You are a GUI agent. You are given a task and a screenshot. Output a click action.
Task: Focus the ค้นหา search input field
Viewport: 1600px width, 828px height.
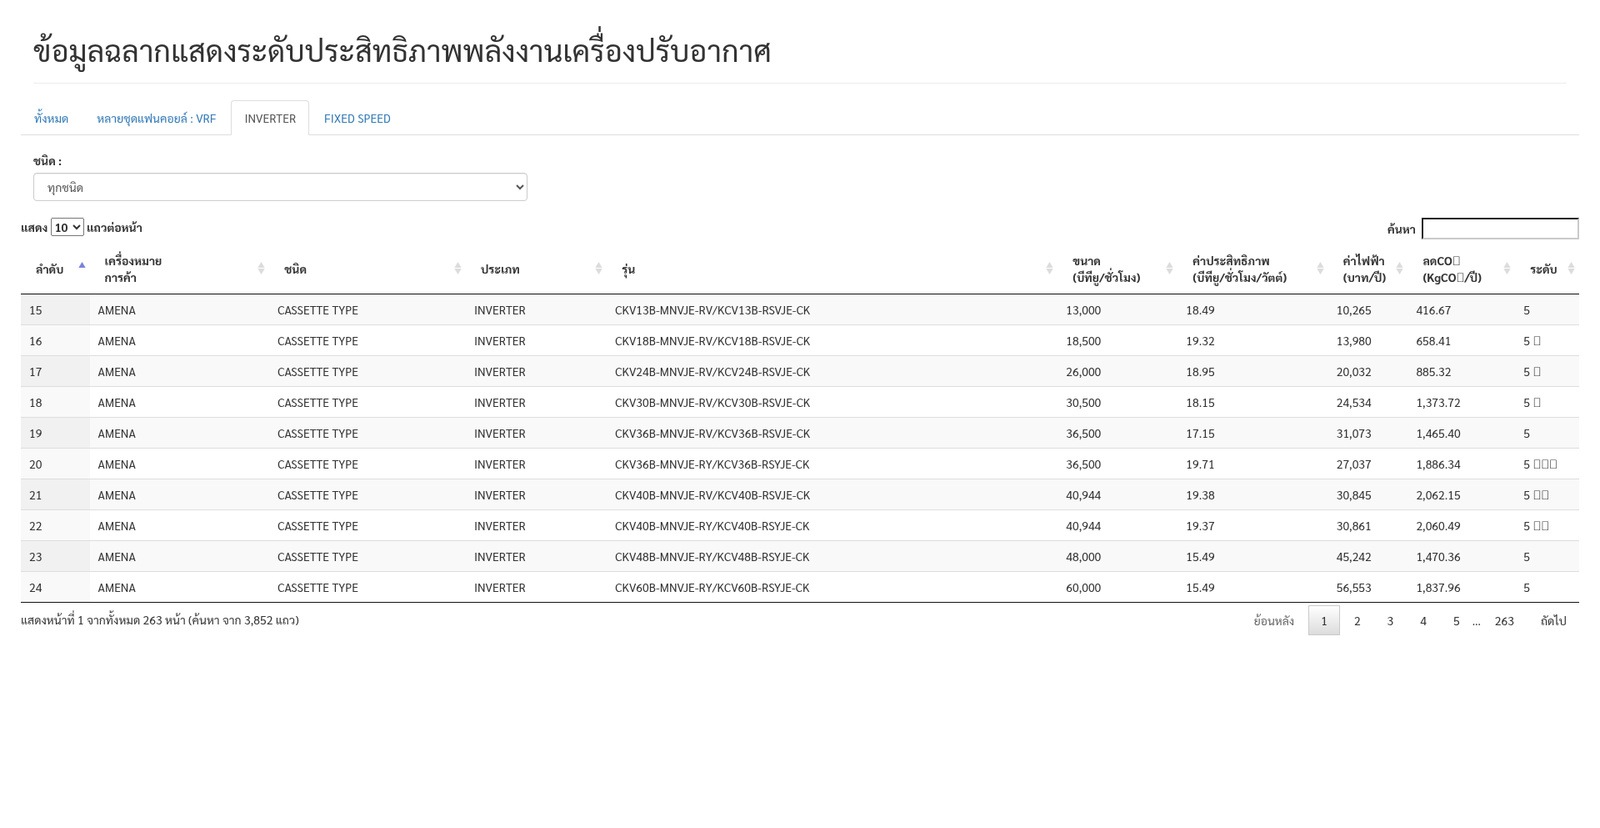click(x=1500, y=229)
